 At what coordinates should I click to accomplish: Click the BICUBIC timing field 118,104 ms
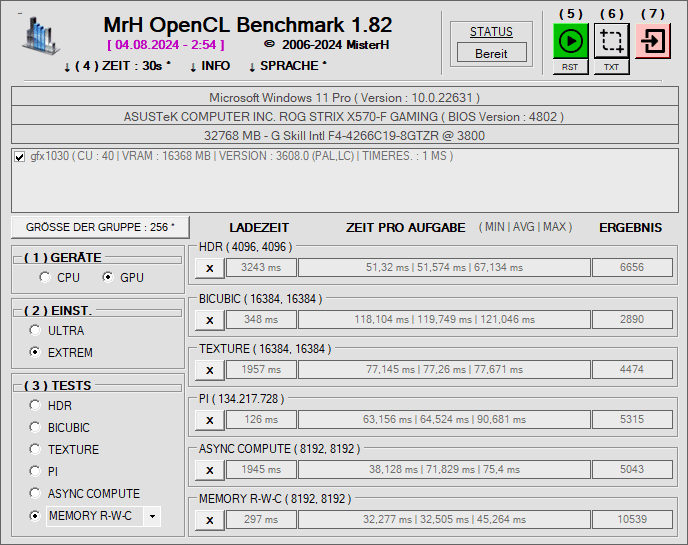444,319
